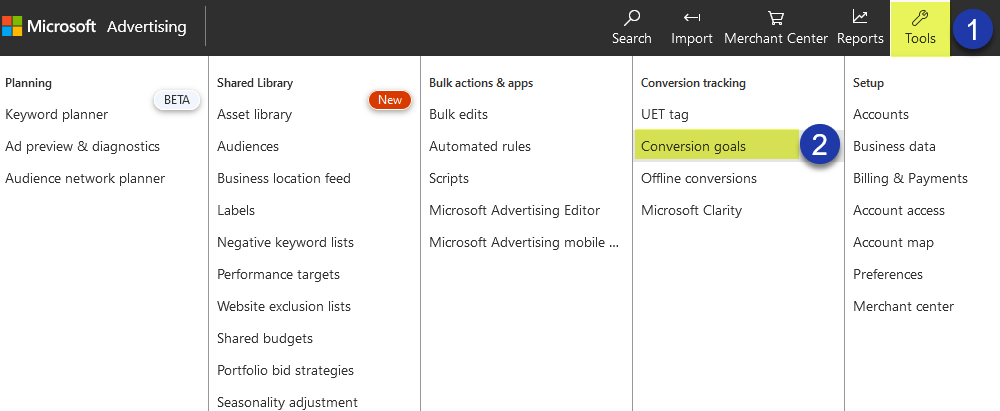Open Automated rules
The width and height of the screenshot is (1000, 411).
pos(480,146)
